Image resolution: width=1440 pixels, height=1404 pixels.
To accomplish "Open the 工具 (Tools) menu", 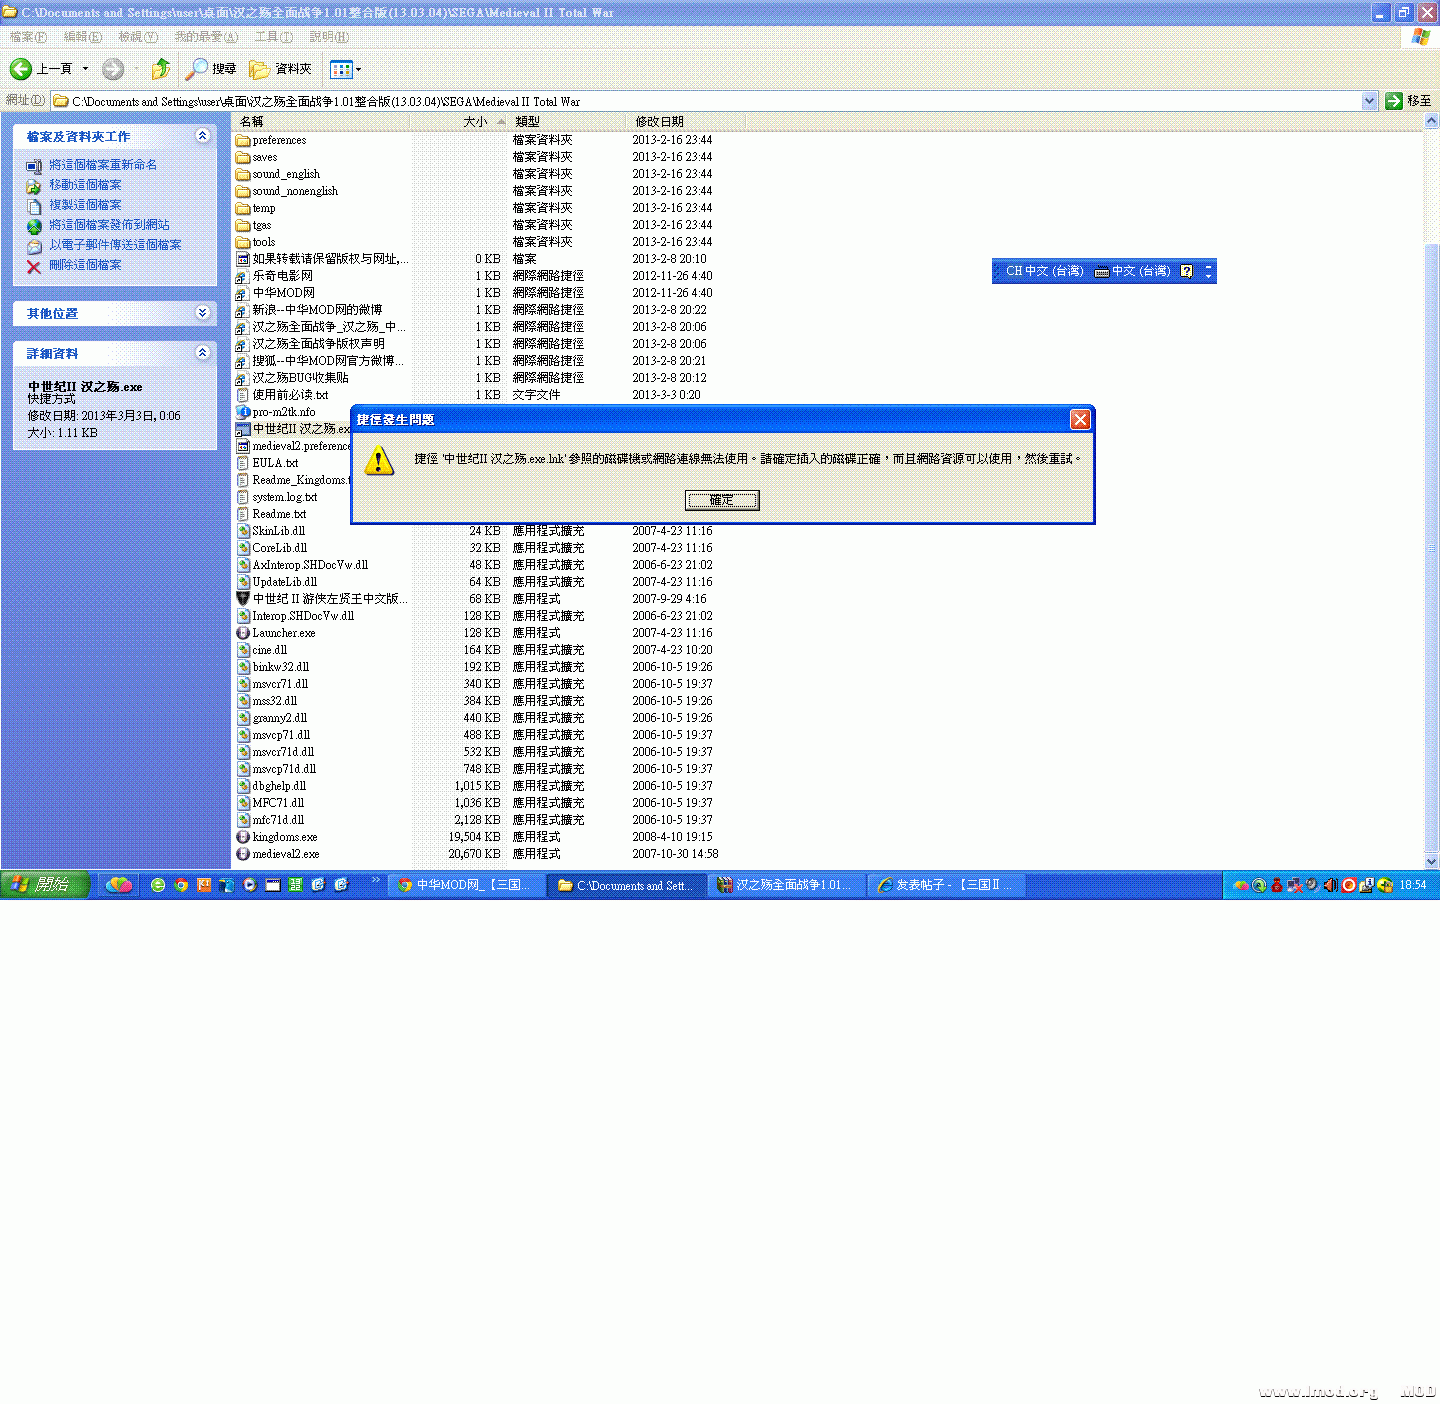I will (x=273, y=37).
